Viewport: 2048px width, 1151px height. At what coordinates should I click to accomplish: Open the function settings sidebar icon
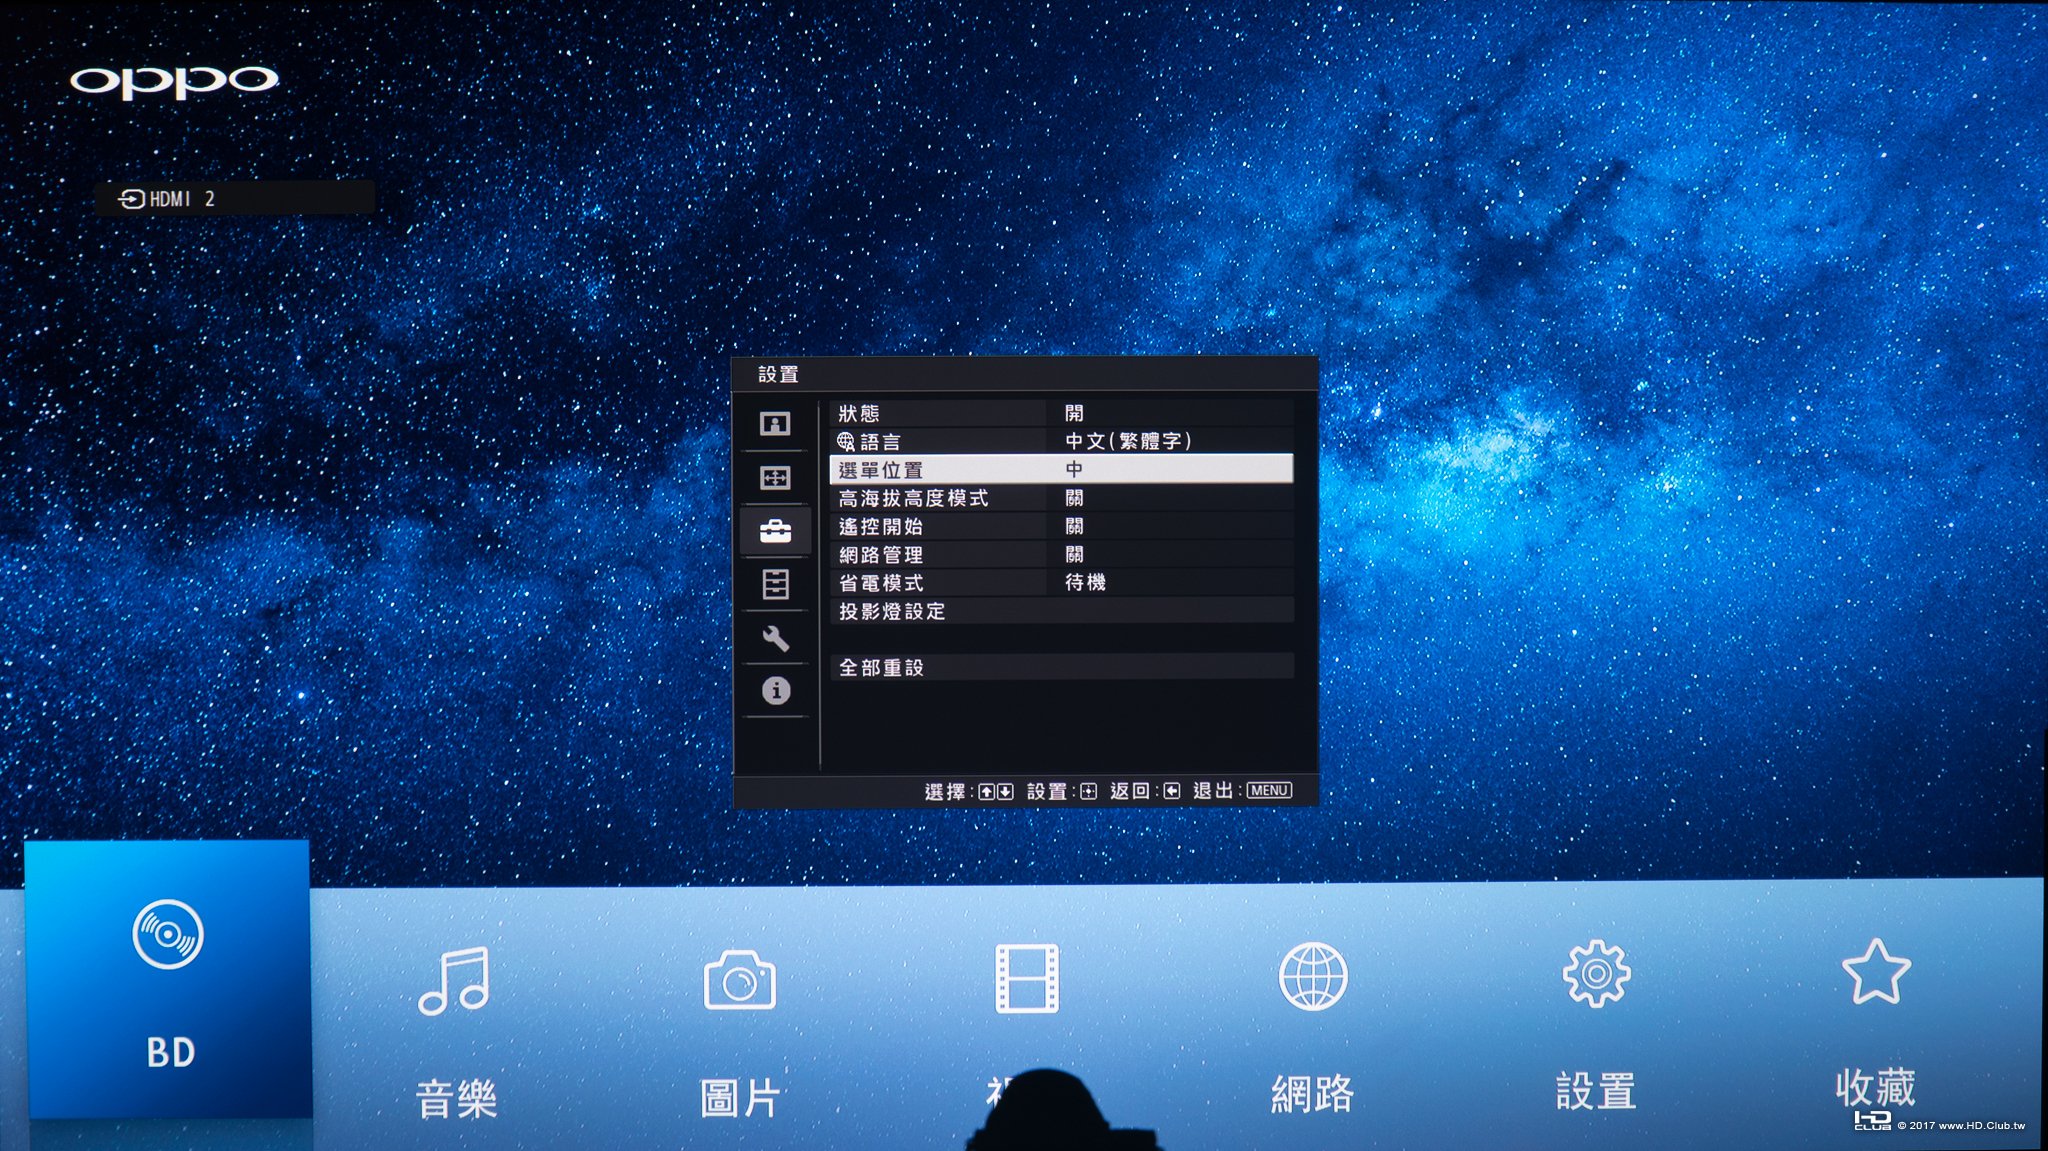point(775,584)
